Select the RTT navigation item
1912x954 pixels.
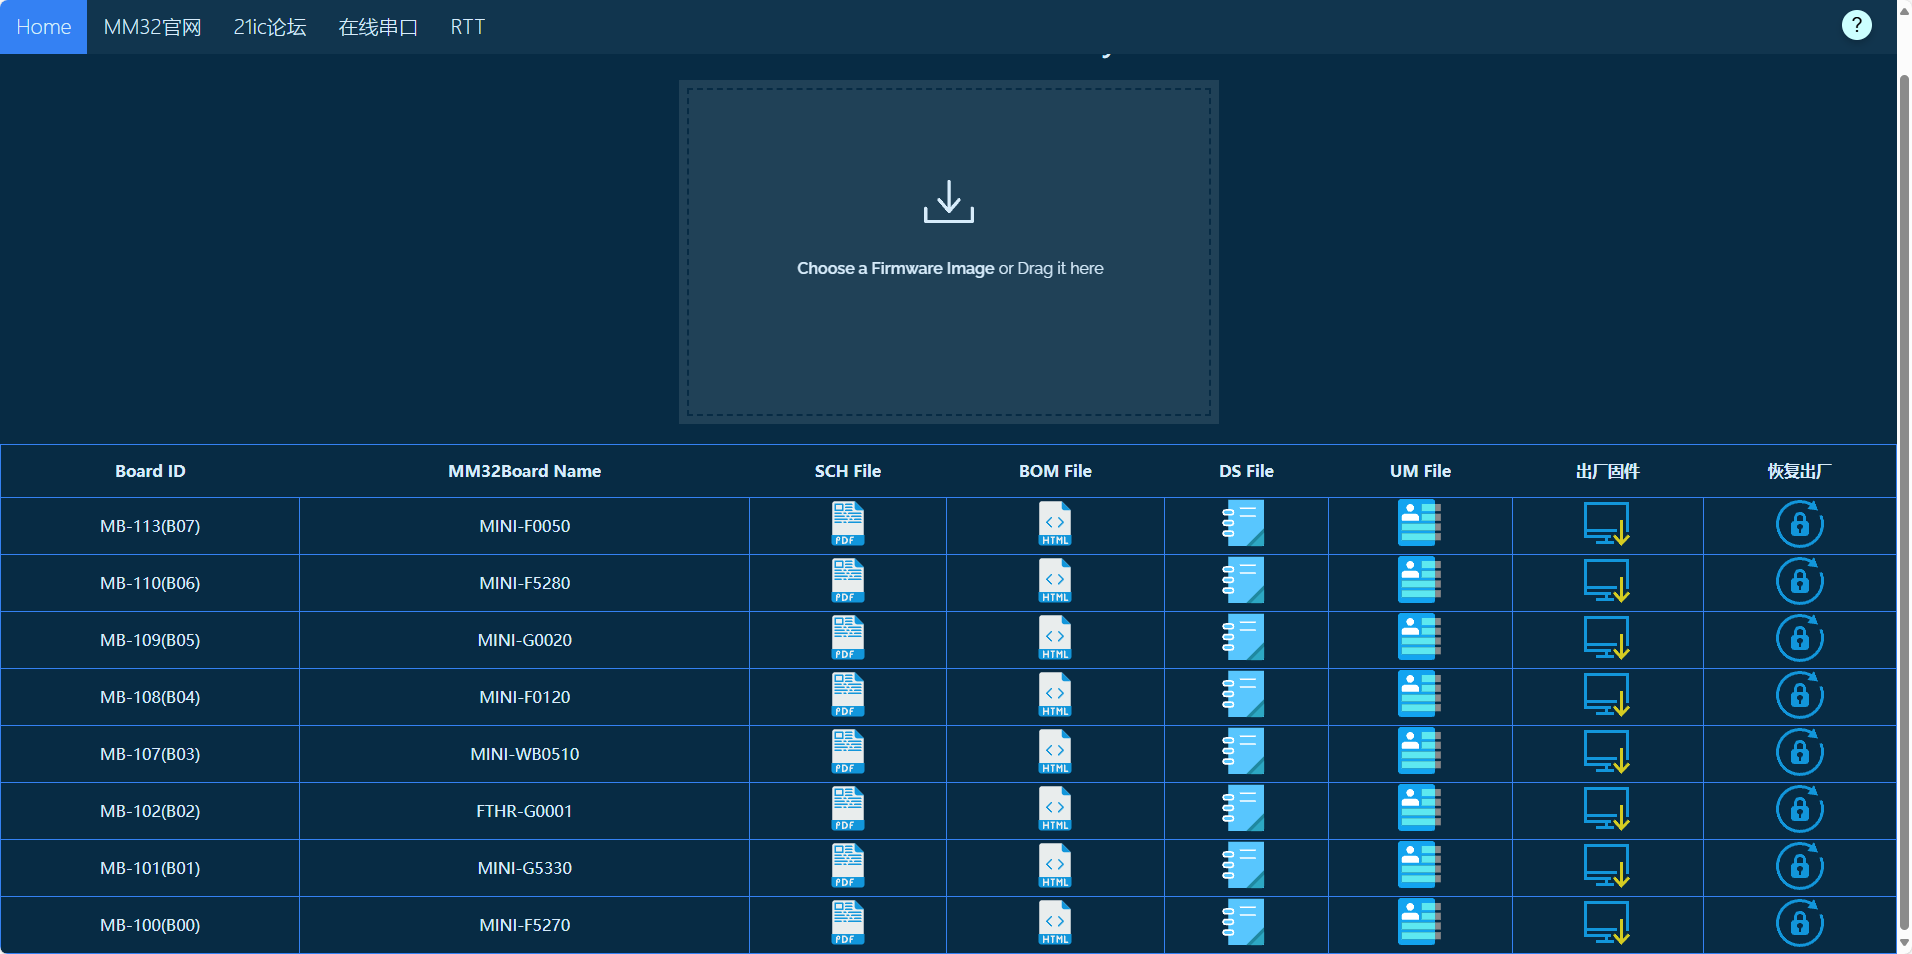click(x=467, y=27)
